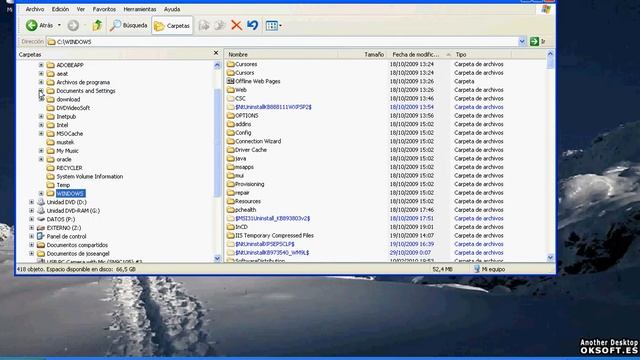Screen dimensions: 640x360
Task: Click the grayed Forward arrow button
Action: (73, 25)
